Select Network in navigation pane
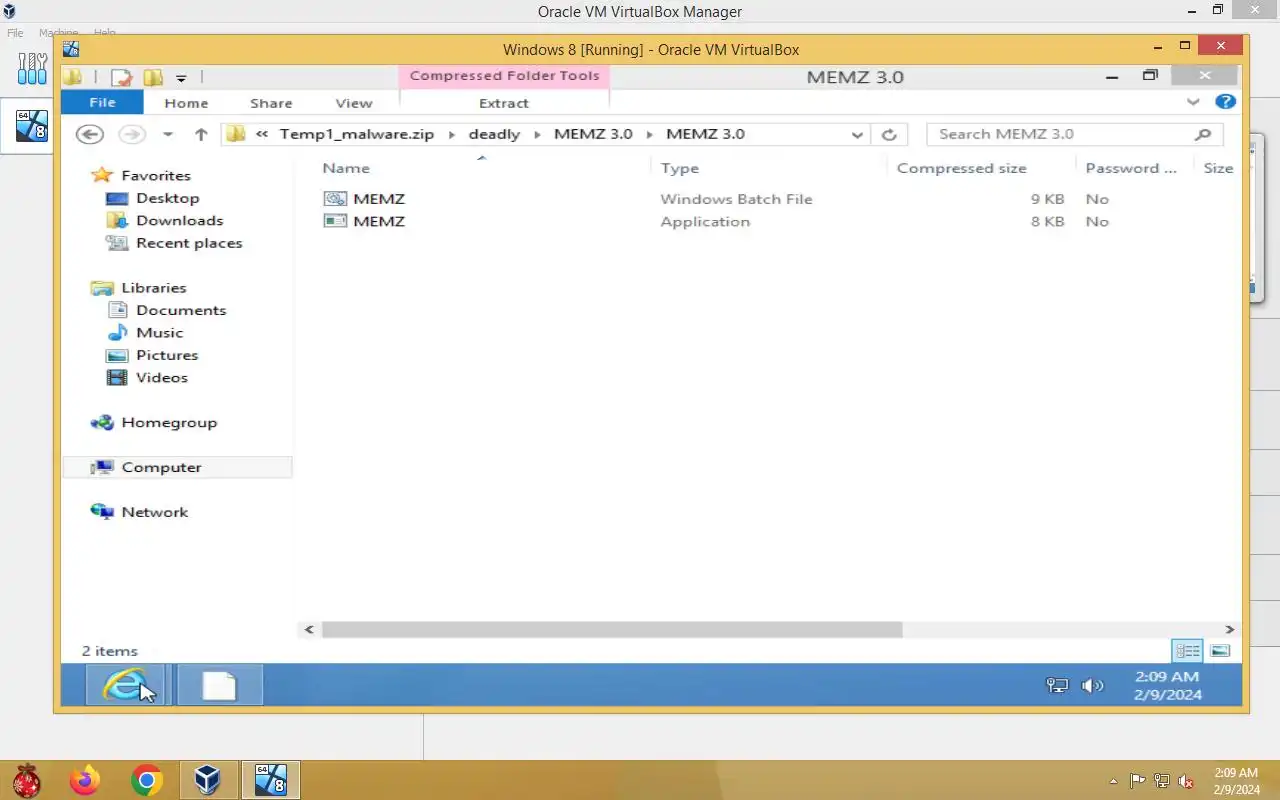This screenshot has width=1280, height=800. point(155,512)
